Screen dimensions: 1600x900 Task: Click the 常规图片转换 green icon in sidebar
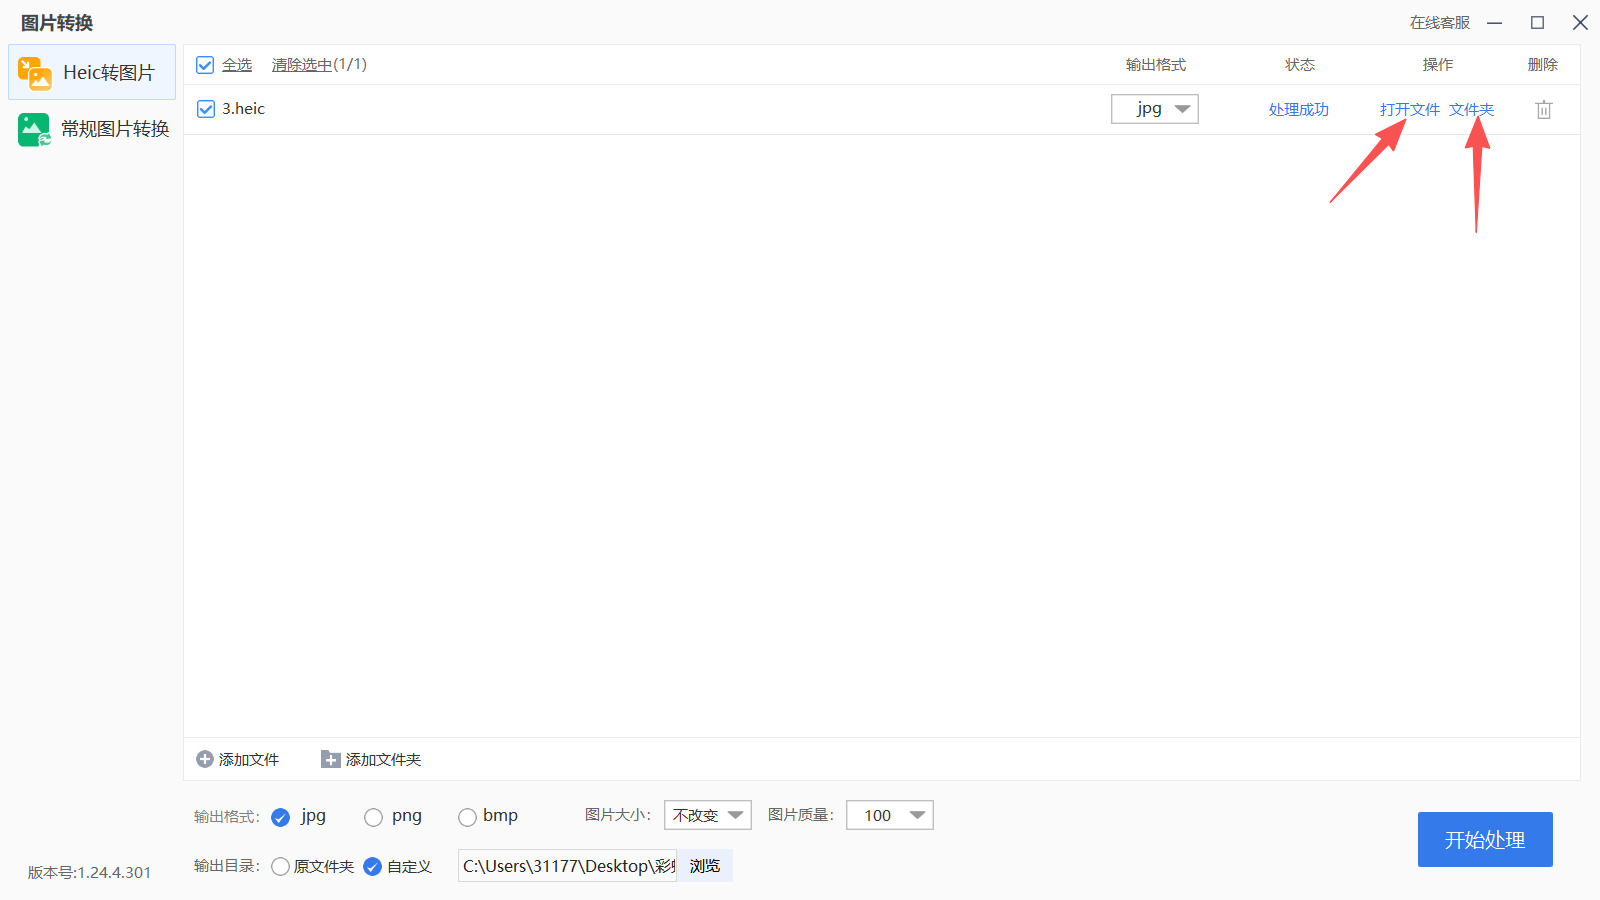pos(35,129)
